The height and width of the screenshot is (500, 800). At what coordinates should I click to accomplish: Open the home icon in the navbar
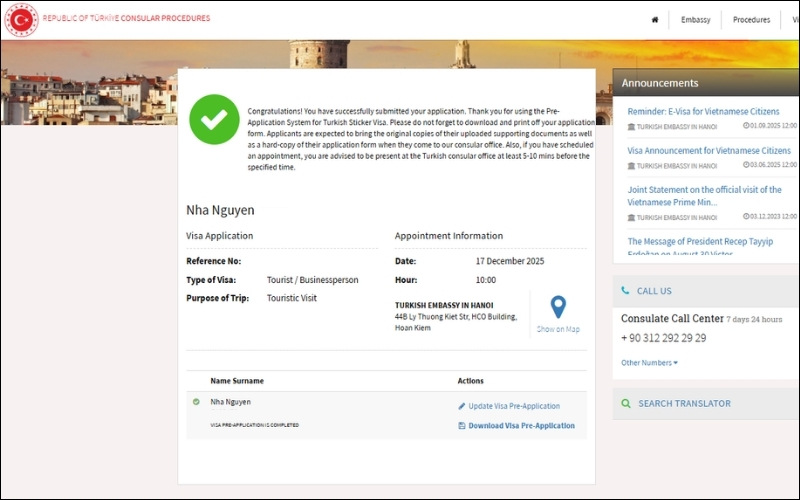655,20
